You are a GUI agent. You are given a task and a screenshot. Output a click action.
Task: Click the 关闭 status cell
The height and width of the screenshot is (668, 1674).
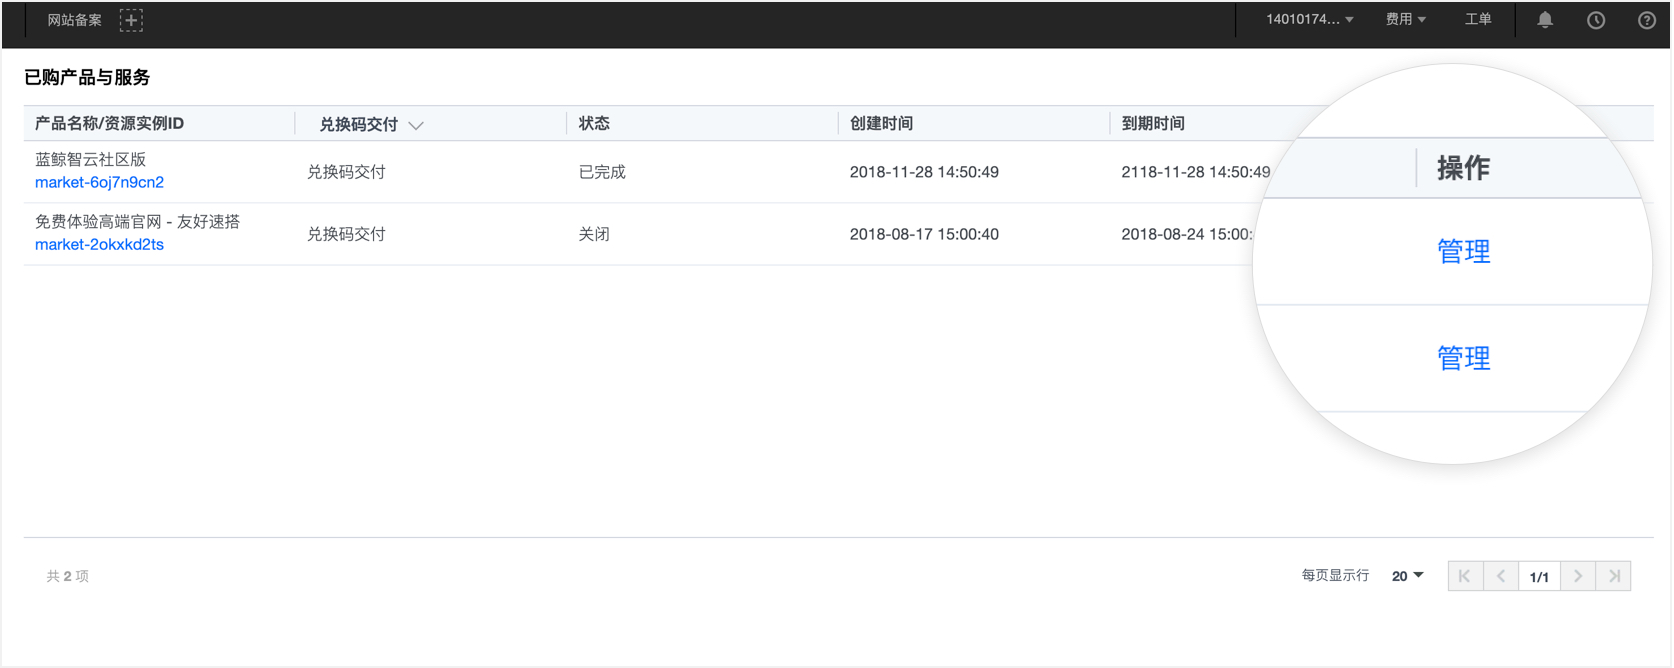594,234
